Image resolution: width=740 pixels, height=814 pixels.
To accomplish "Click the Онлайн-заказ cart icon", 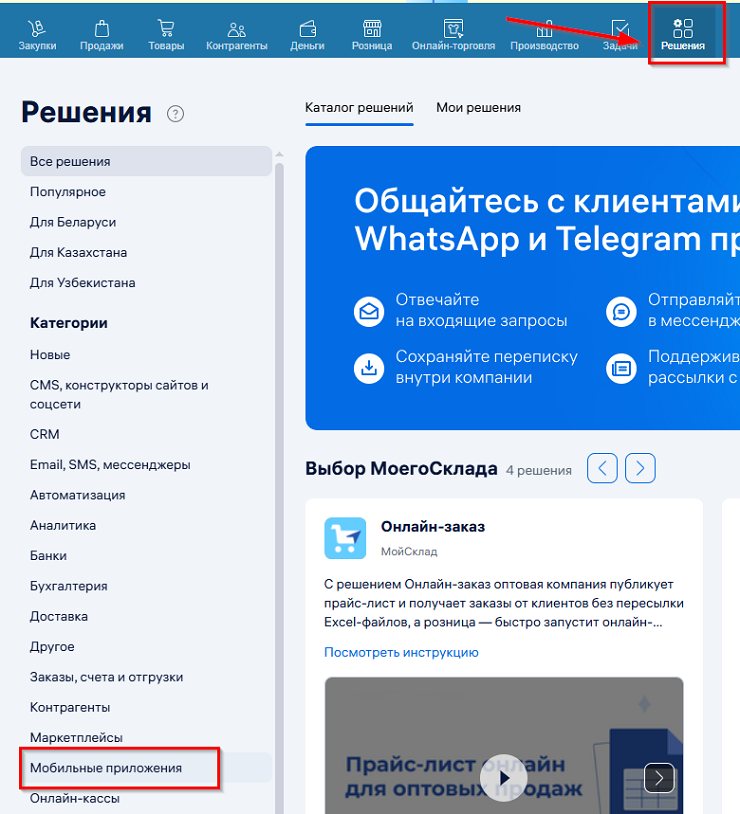I will click(x=345, y=538).
